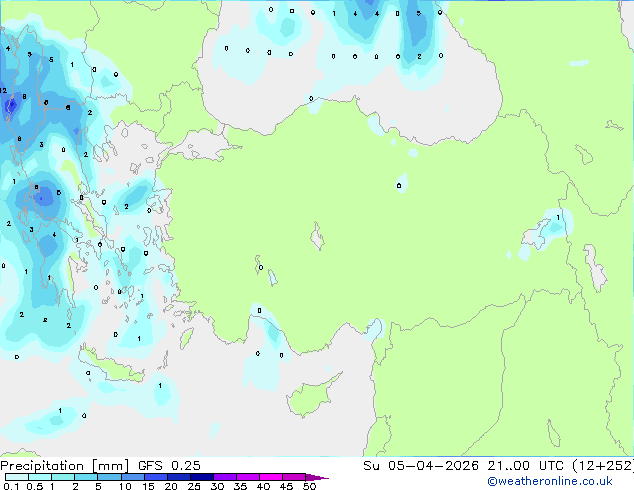
Task: Click the '12' precipitation value on the map
Action: click(x=3, y=91)
